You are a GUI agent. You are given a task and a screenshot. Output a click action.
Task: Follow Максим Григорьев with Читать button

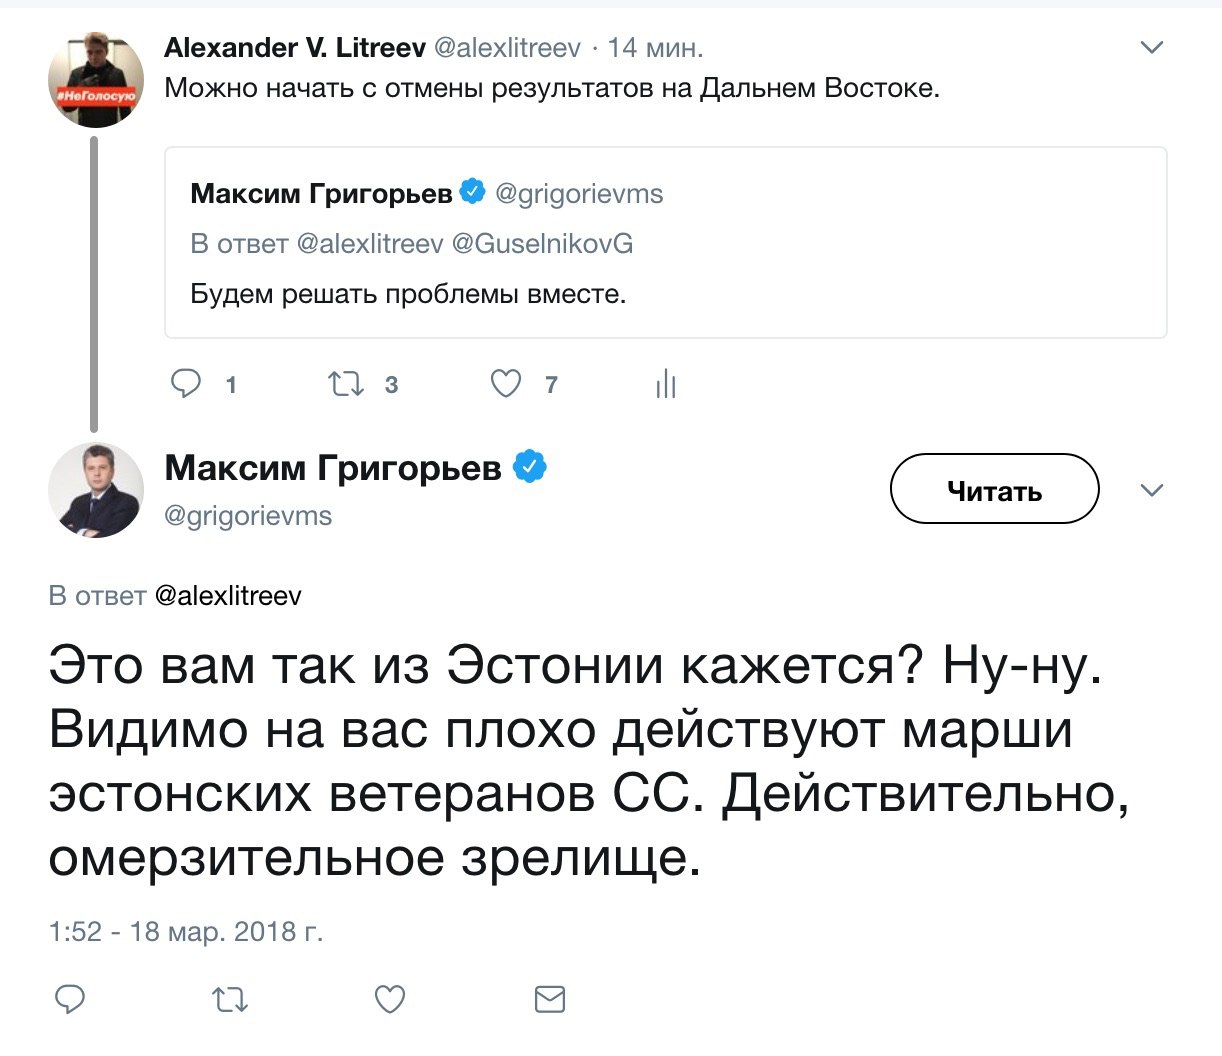(994, 489)
